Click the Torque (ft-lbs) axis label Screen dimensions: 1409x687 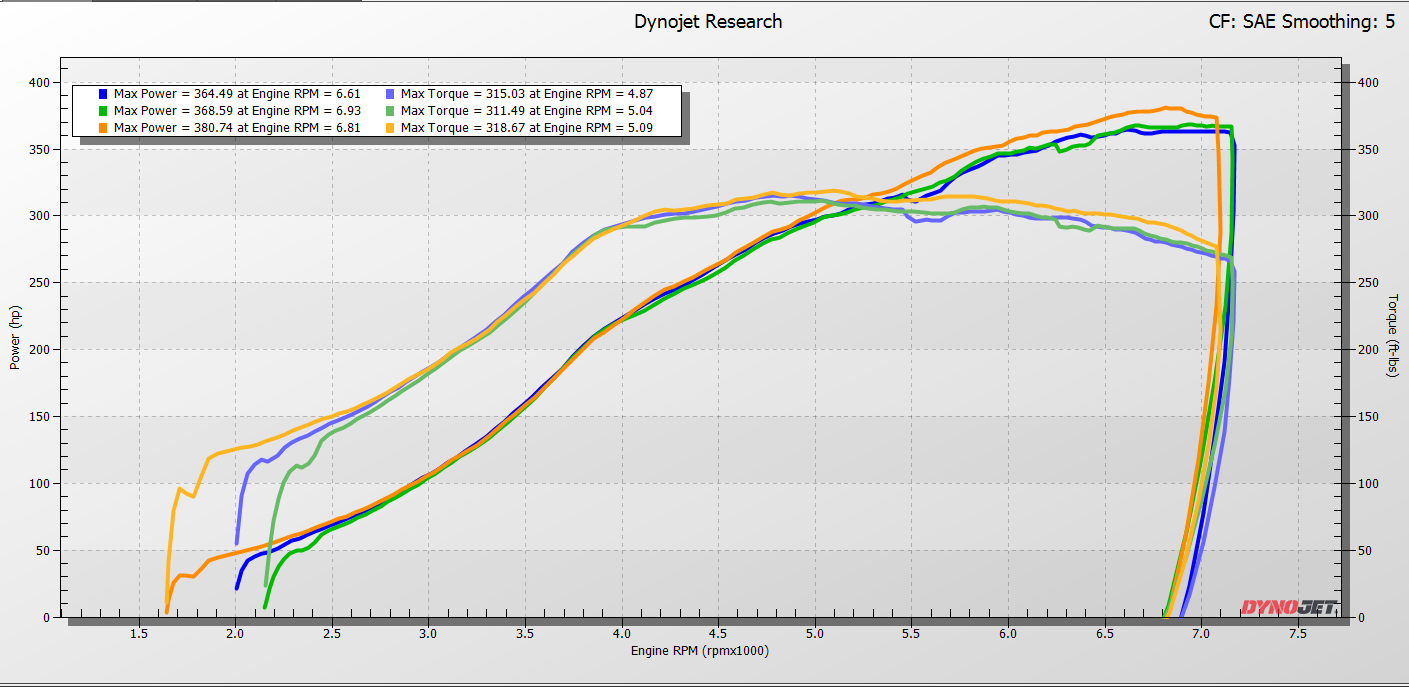coord(1392,335)
